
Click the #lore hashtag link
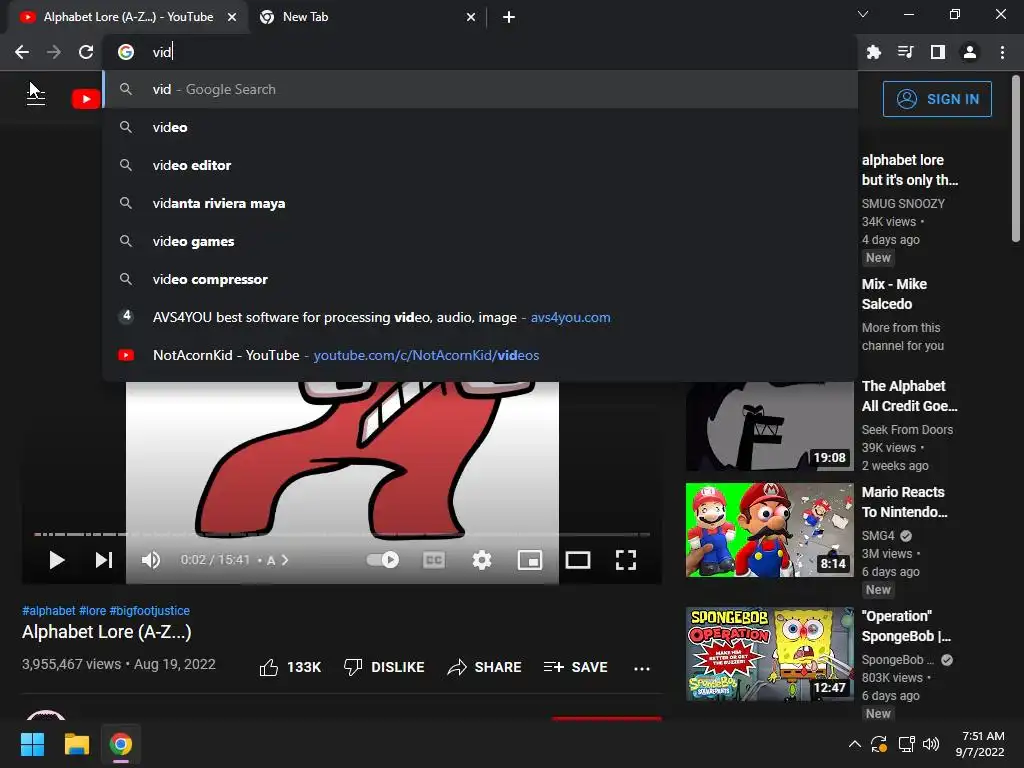tap(92, 611)
